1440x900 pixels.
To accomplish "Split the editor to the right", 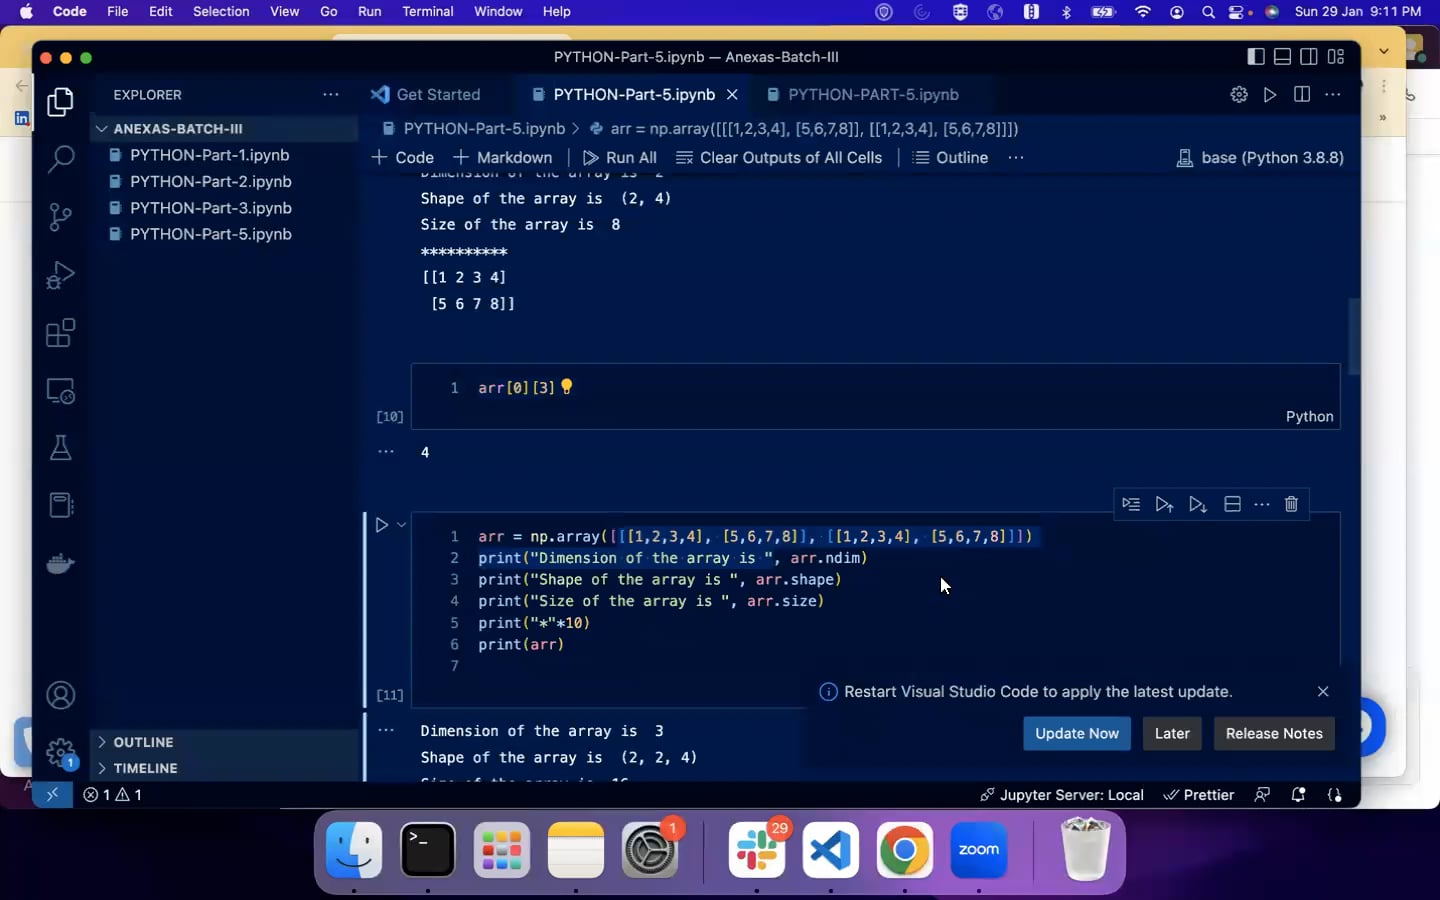I will coord(1302,94).
